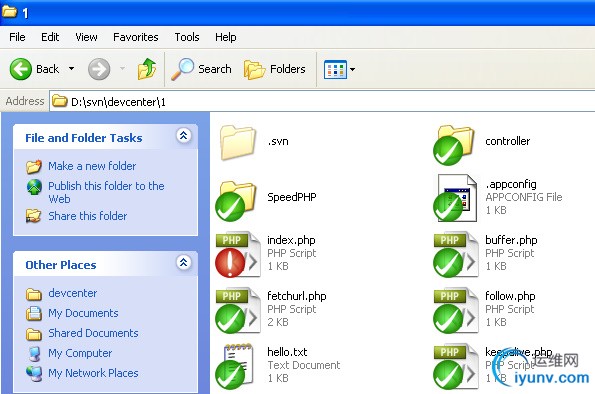Select the follow.php file icon
Screen dimensions: 595x394
tap(455, 310)
